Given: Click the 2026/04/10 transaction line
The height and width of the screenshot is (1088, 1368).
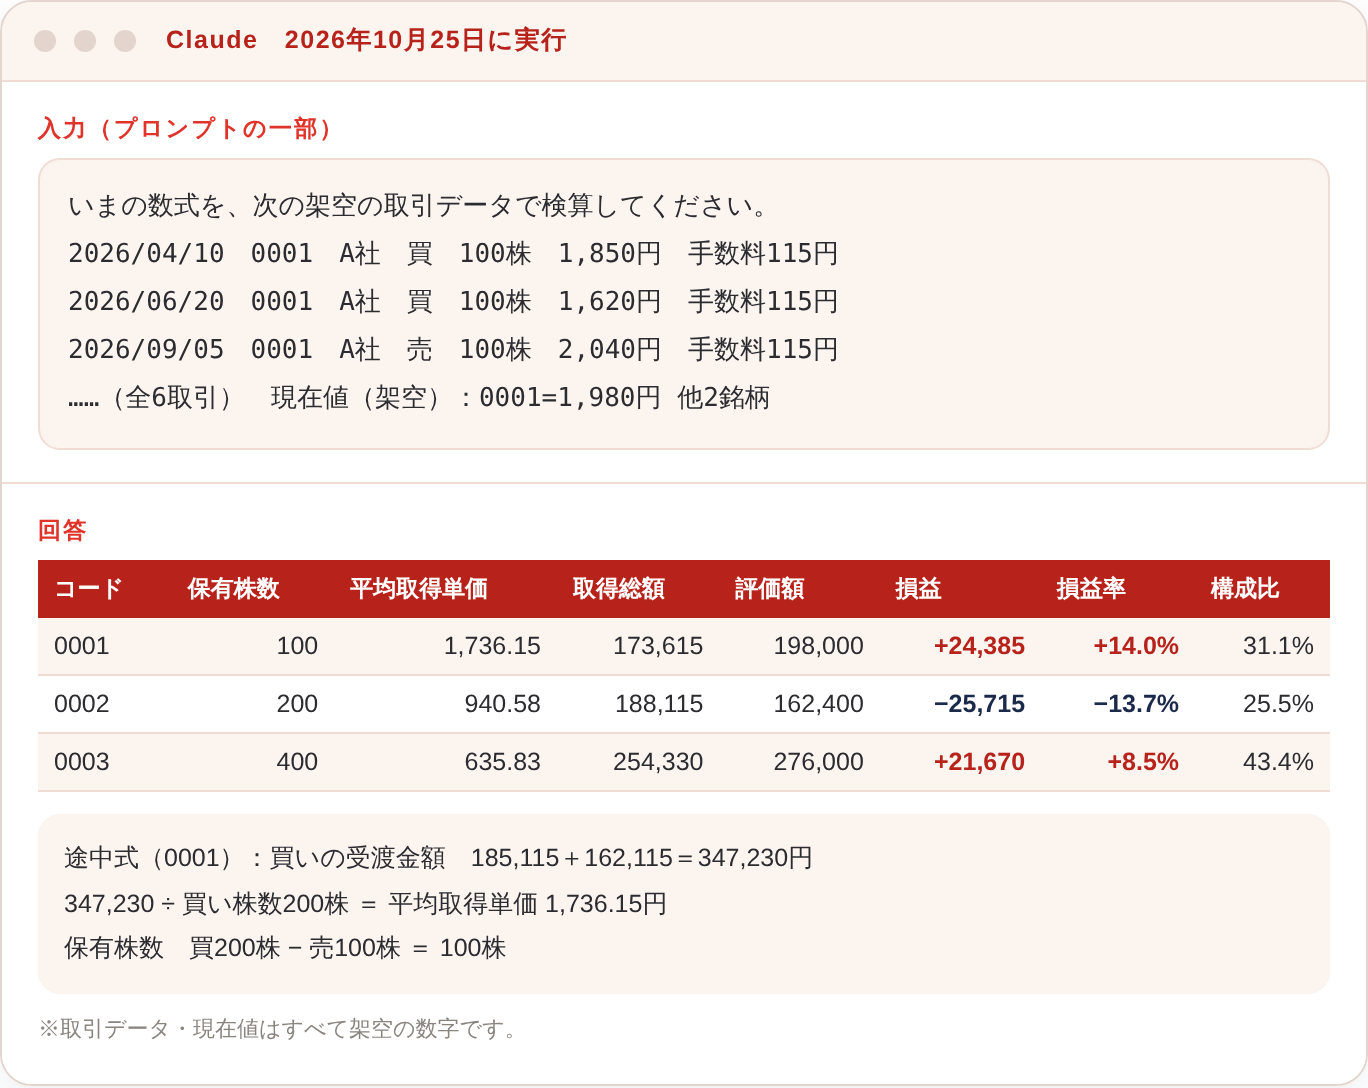Looking at the screenshot, I should click(x=453, y=253).
